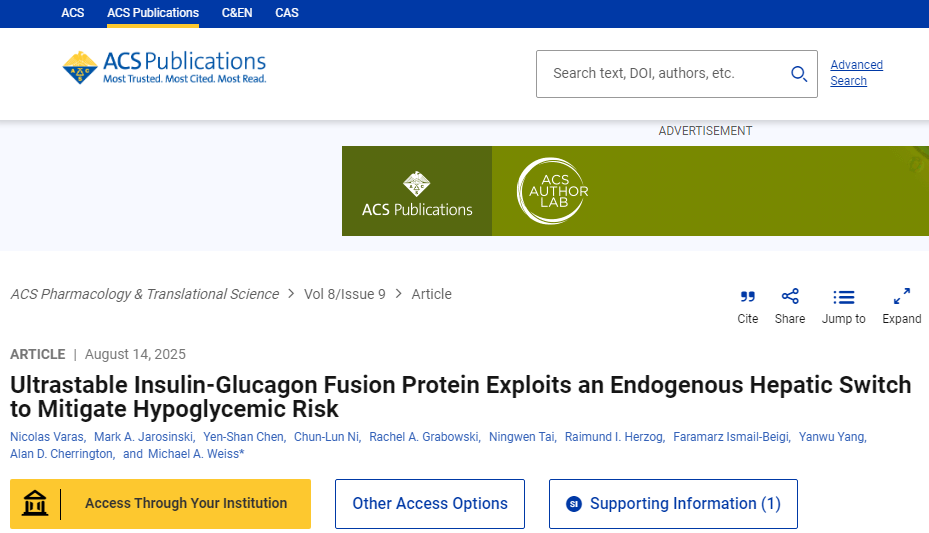This screenshot has height=533, width=929.
Task: Click the Expand arrows icon
Action: coord(901,297)
